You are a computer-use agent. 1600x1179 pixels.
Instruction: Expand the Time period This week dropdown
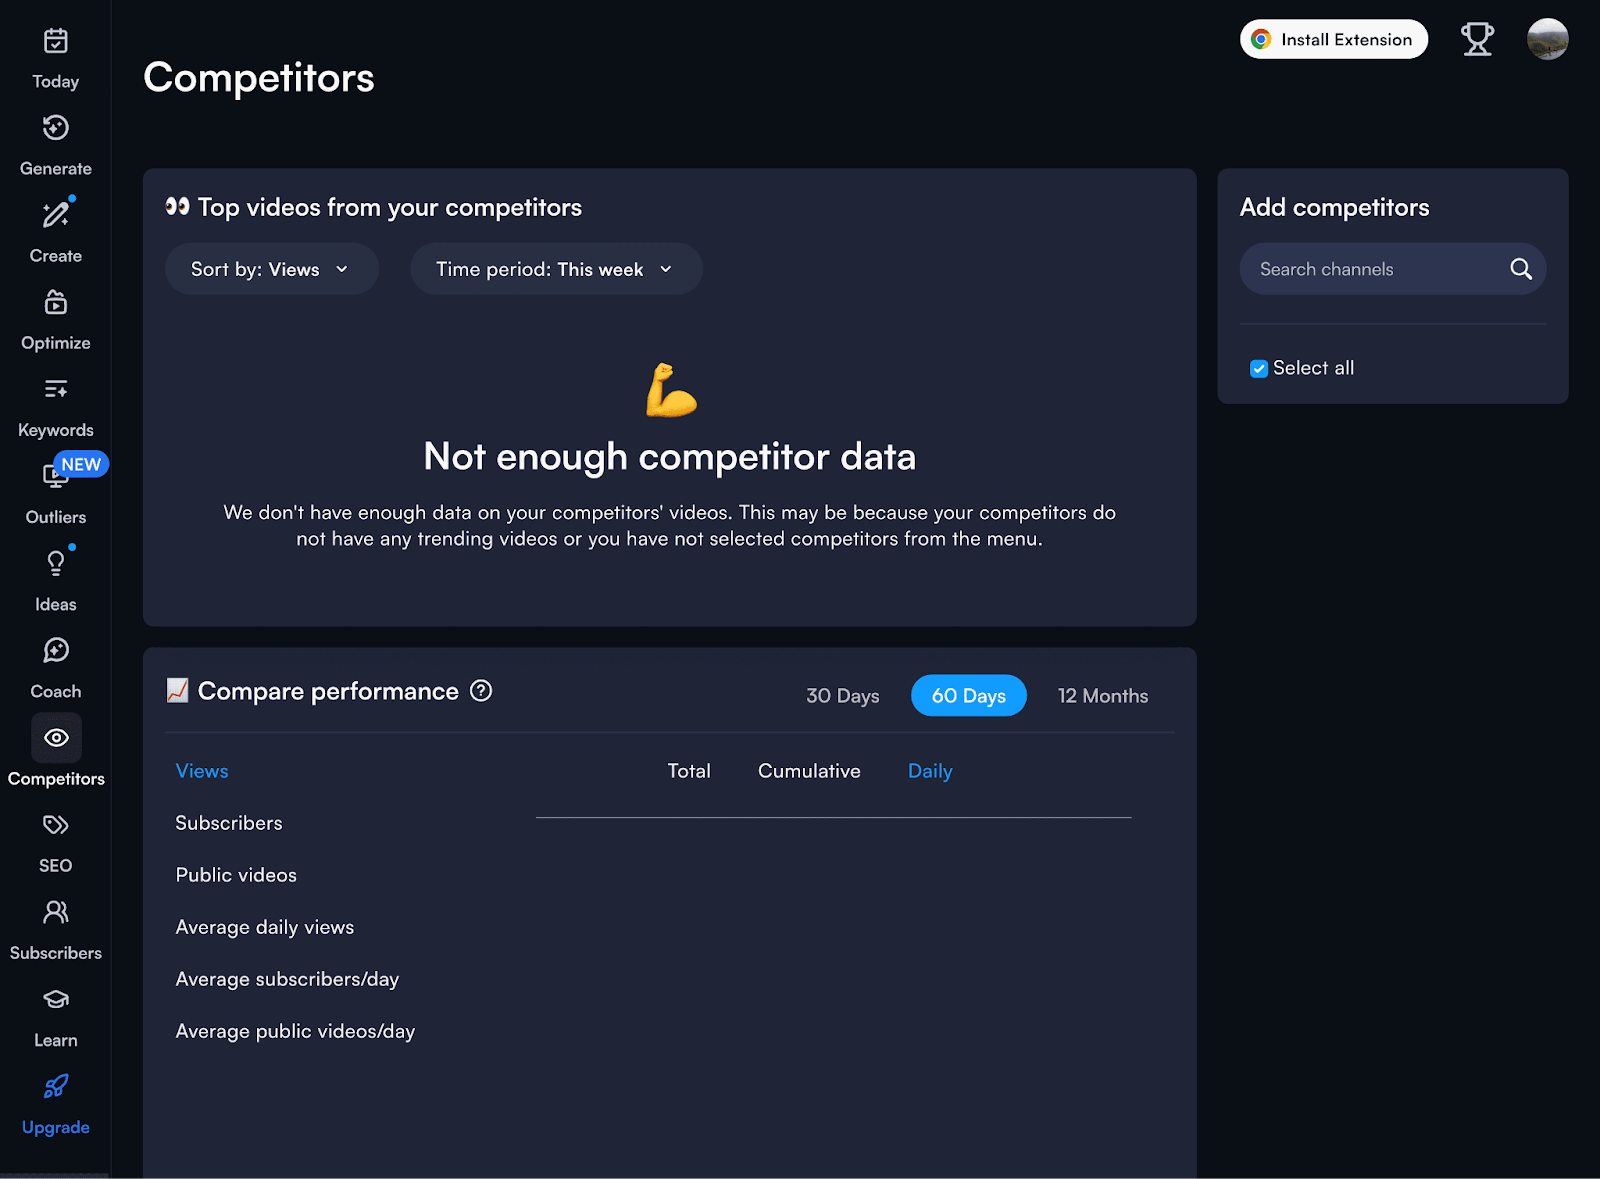click(x=556, y=269)
